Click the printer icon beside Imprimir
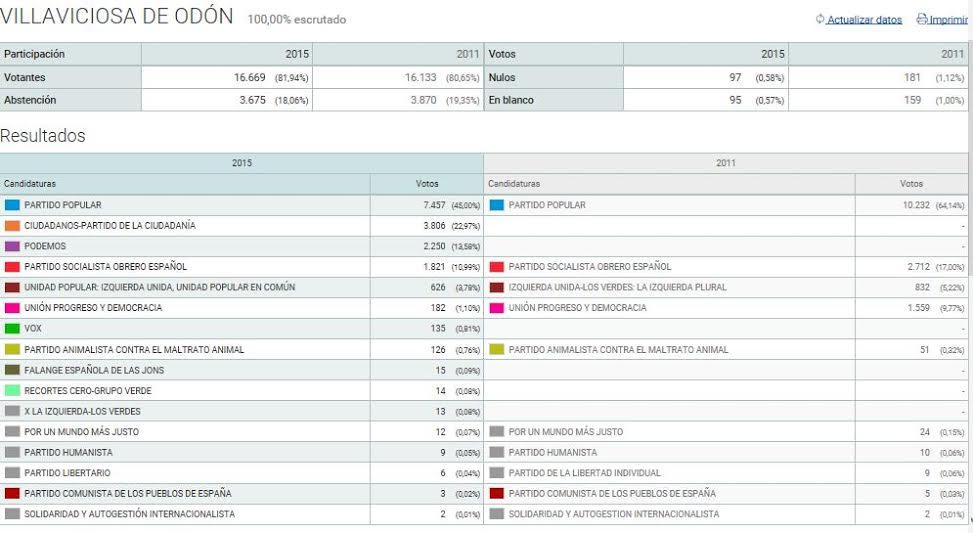This screenshot has width=973, height=533. coord(921,20)
